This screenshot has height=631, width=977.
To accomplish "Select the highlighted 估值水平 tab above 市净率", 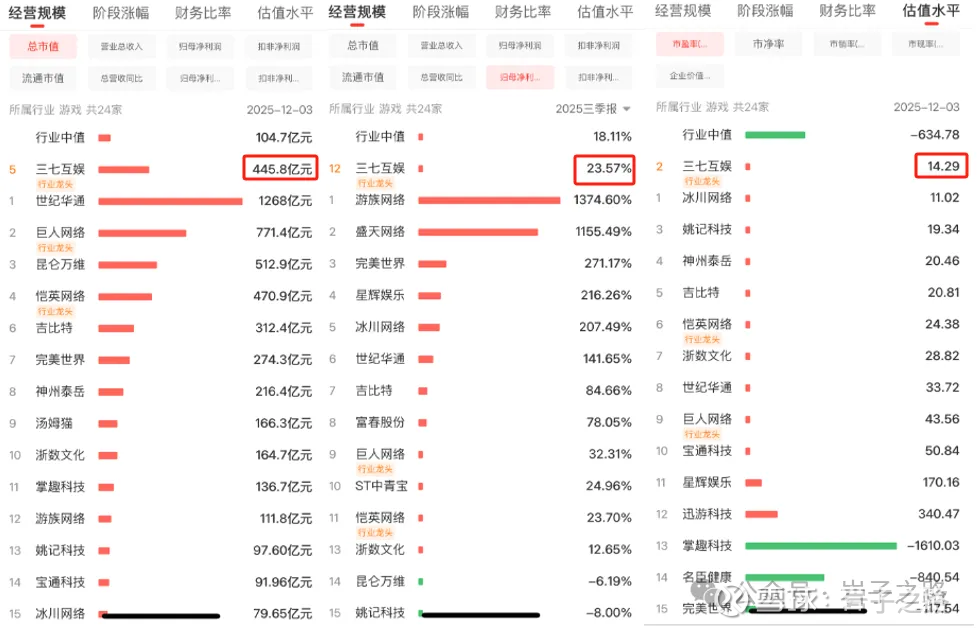I will [931, 11].
